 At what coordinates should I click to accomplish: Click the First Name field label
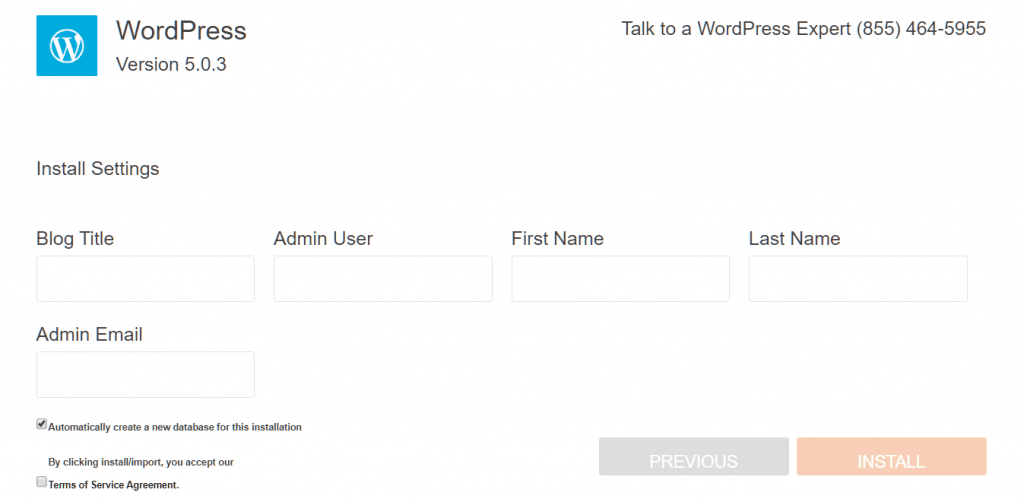click(x=558, y=239)
